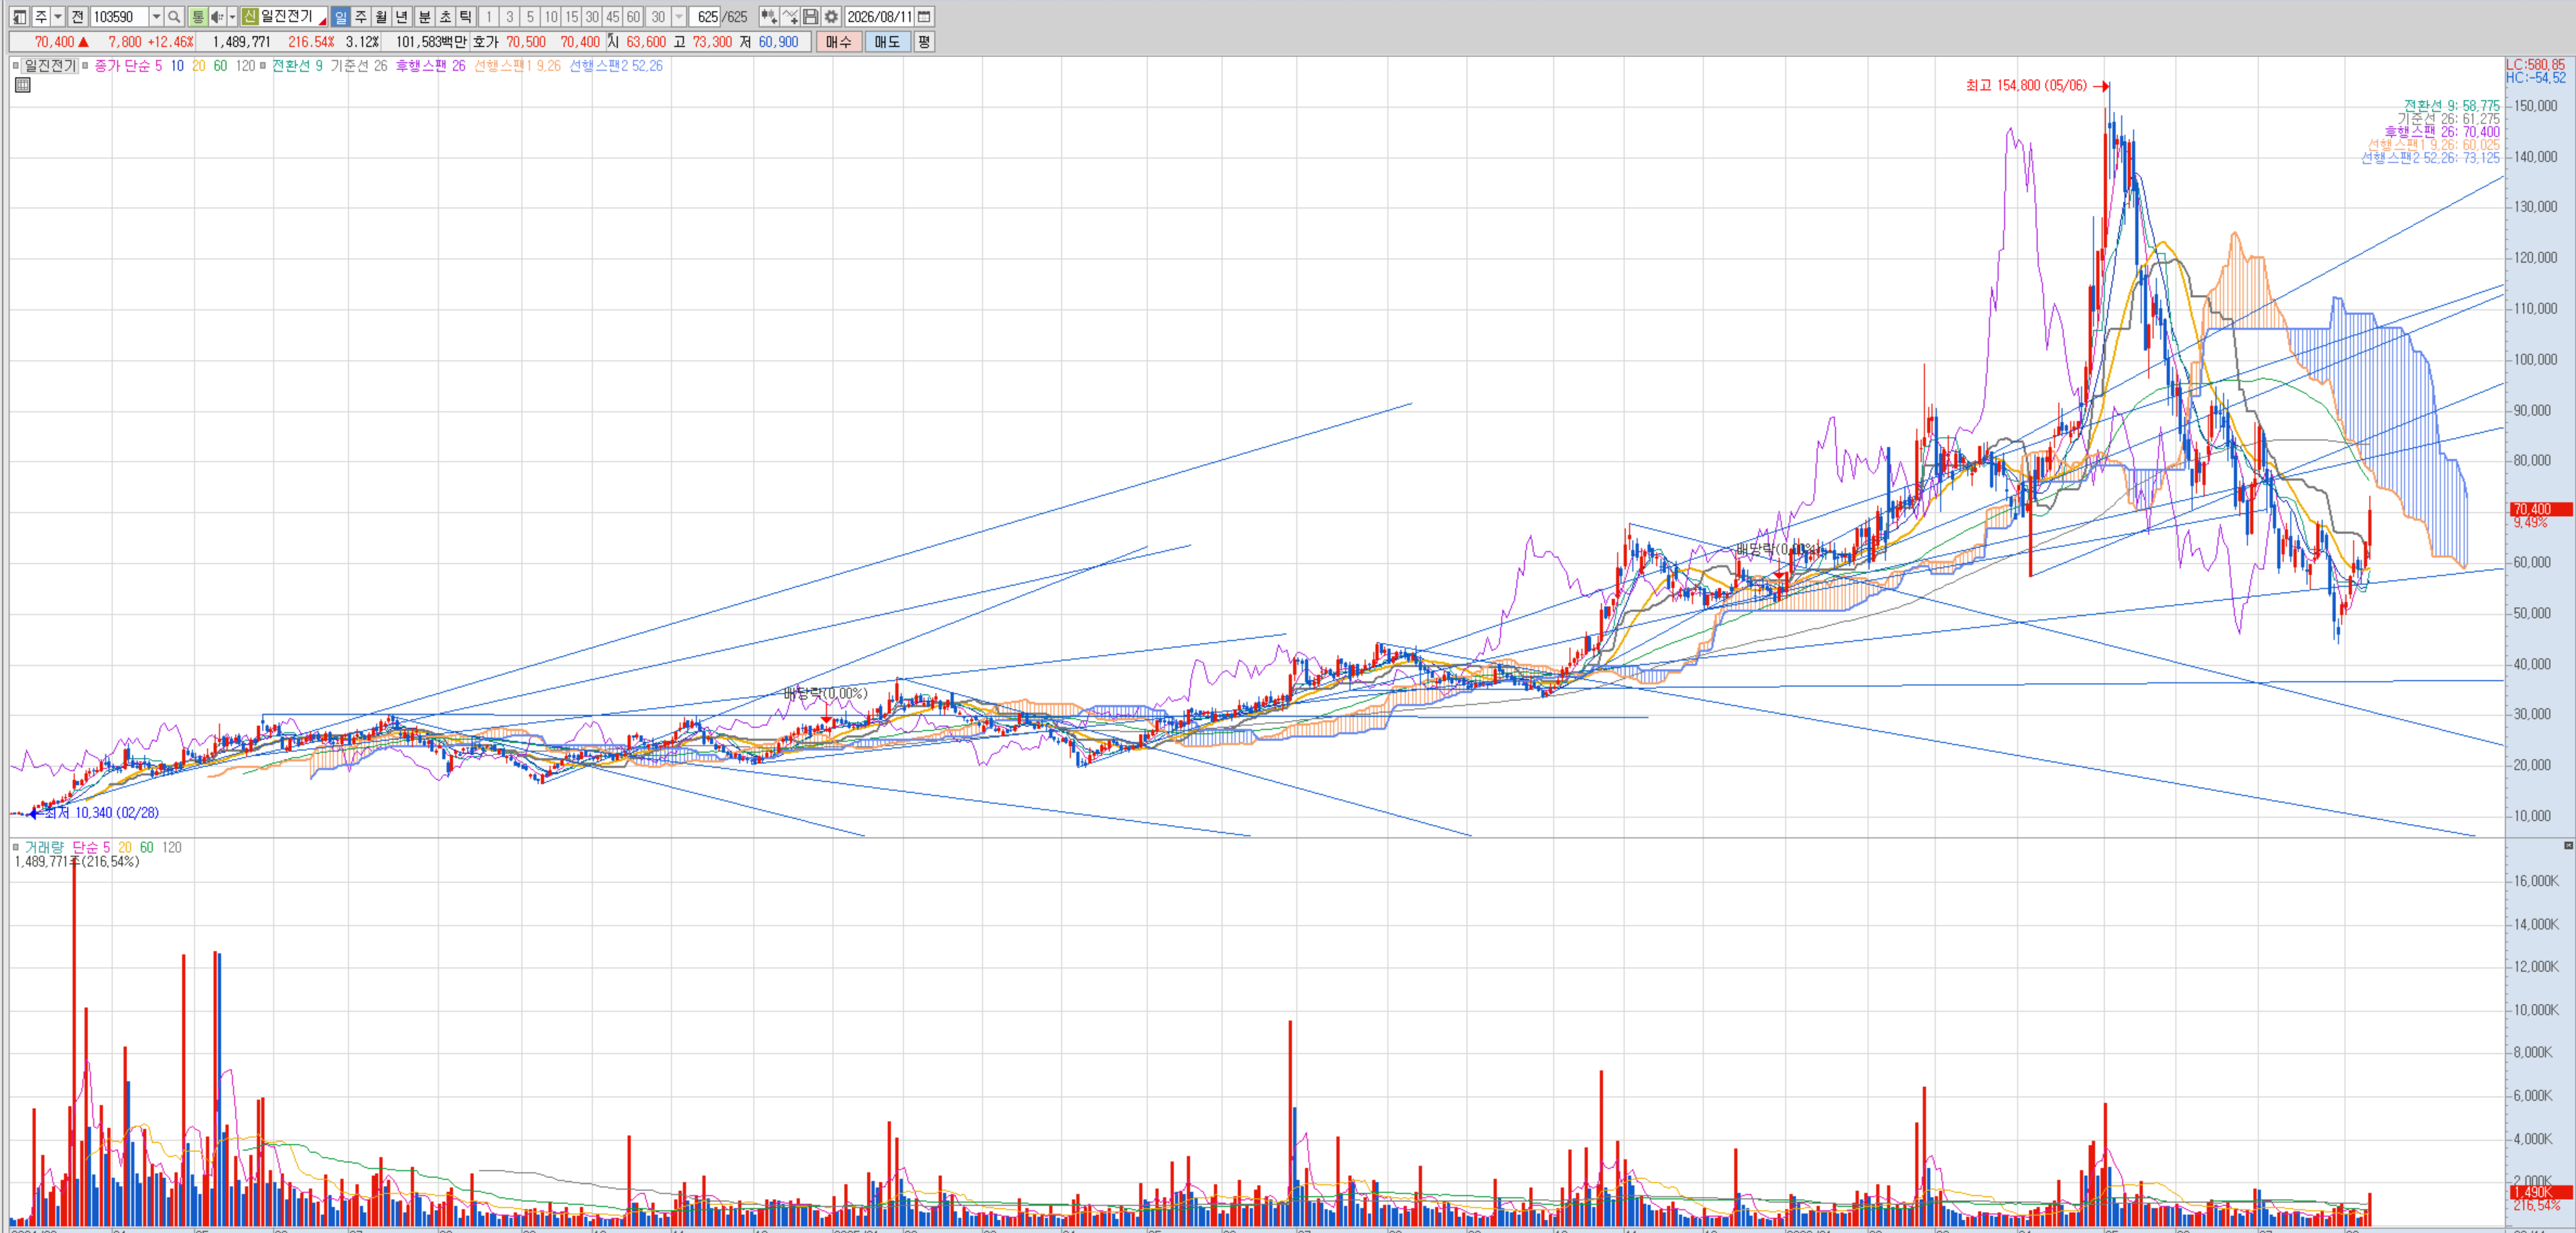
Task: Click the 거래량 단순 5 volume legend label
Action: click(67, 847)
